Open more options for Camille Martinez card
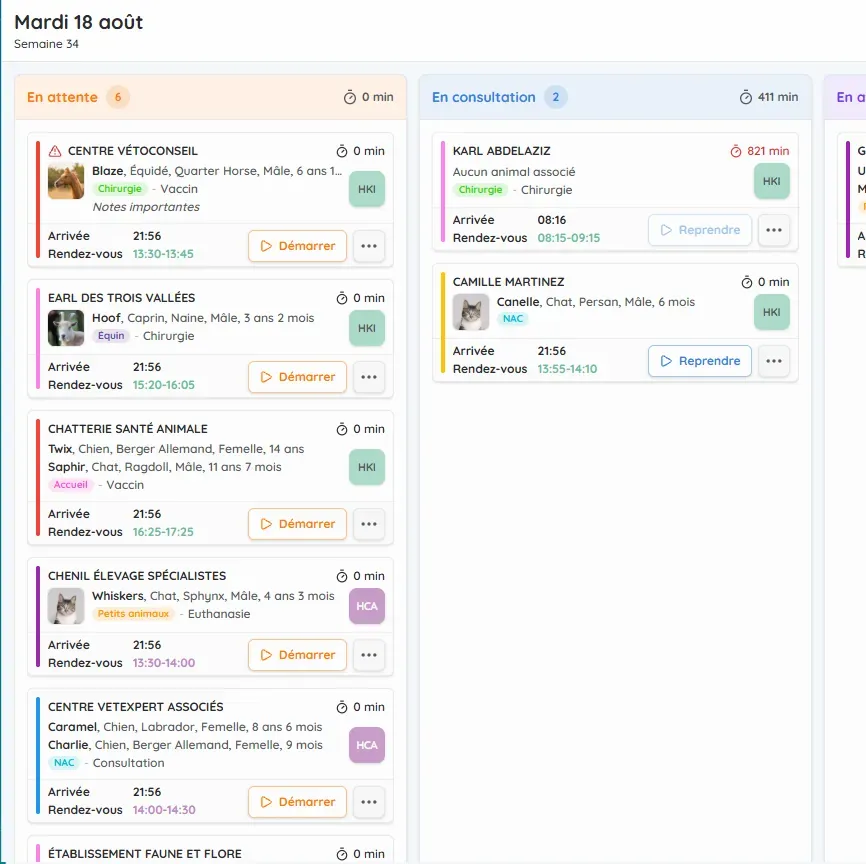 (774, 361)
